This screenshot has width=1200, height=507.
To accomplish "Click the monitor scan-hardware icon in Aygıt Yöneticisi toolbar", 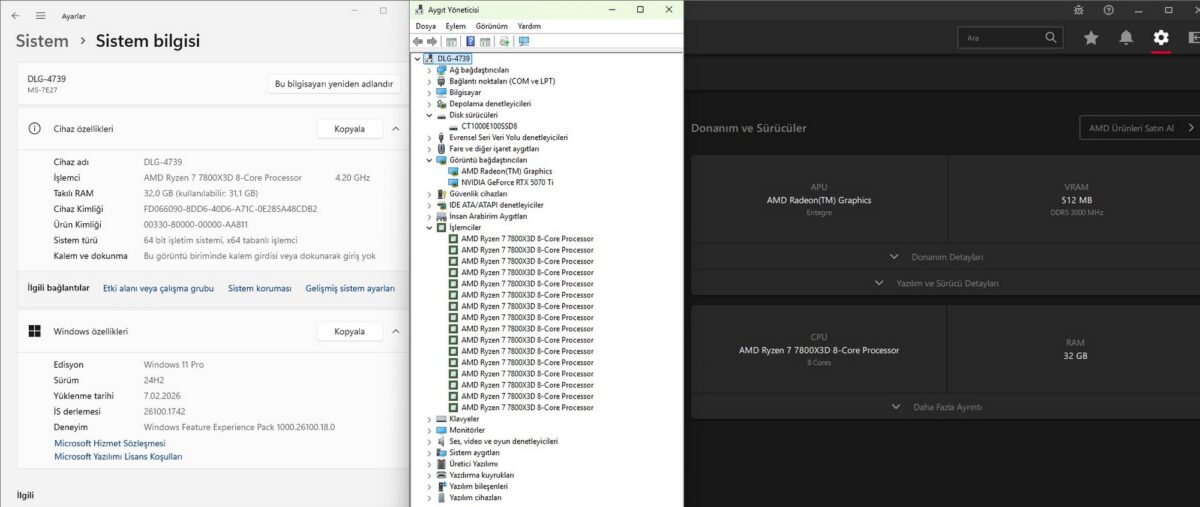I will tap(524, 41).
